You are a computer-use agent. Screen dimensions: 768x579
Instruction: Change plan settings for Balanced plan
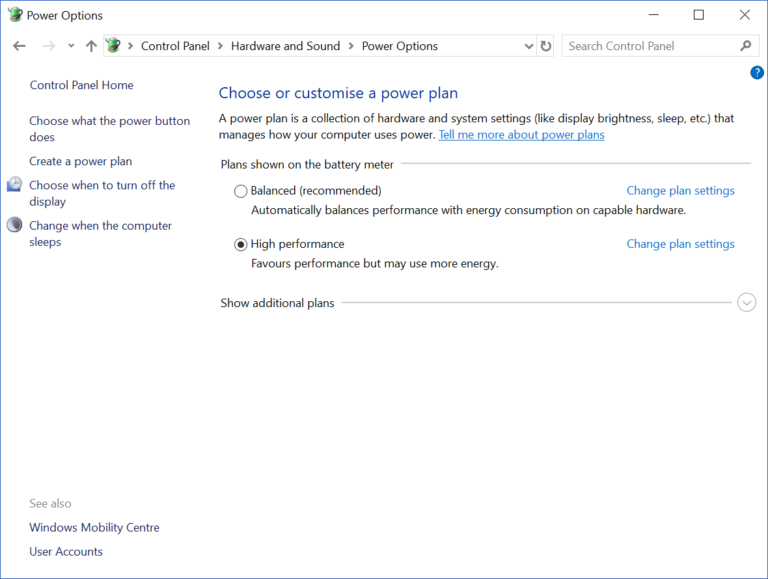coord(680,191)
